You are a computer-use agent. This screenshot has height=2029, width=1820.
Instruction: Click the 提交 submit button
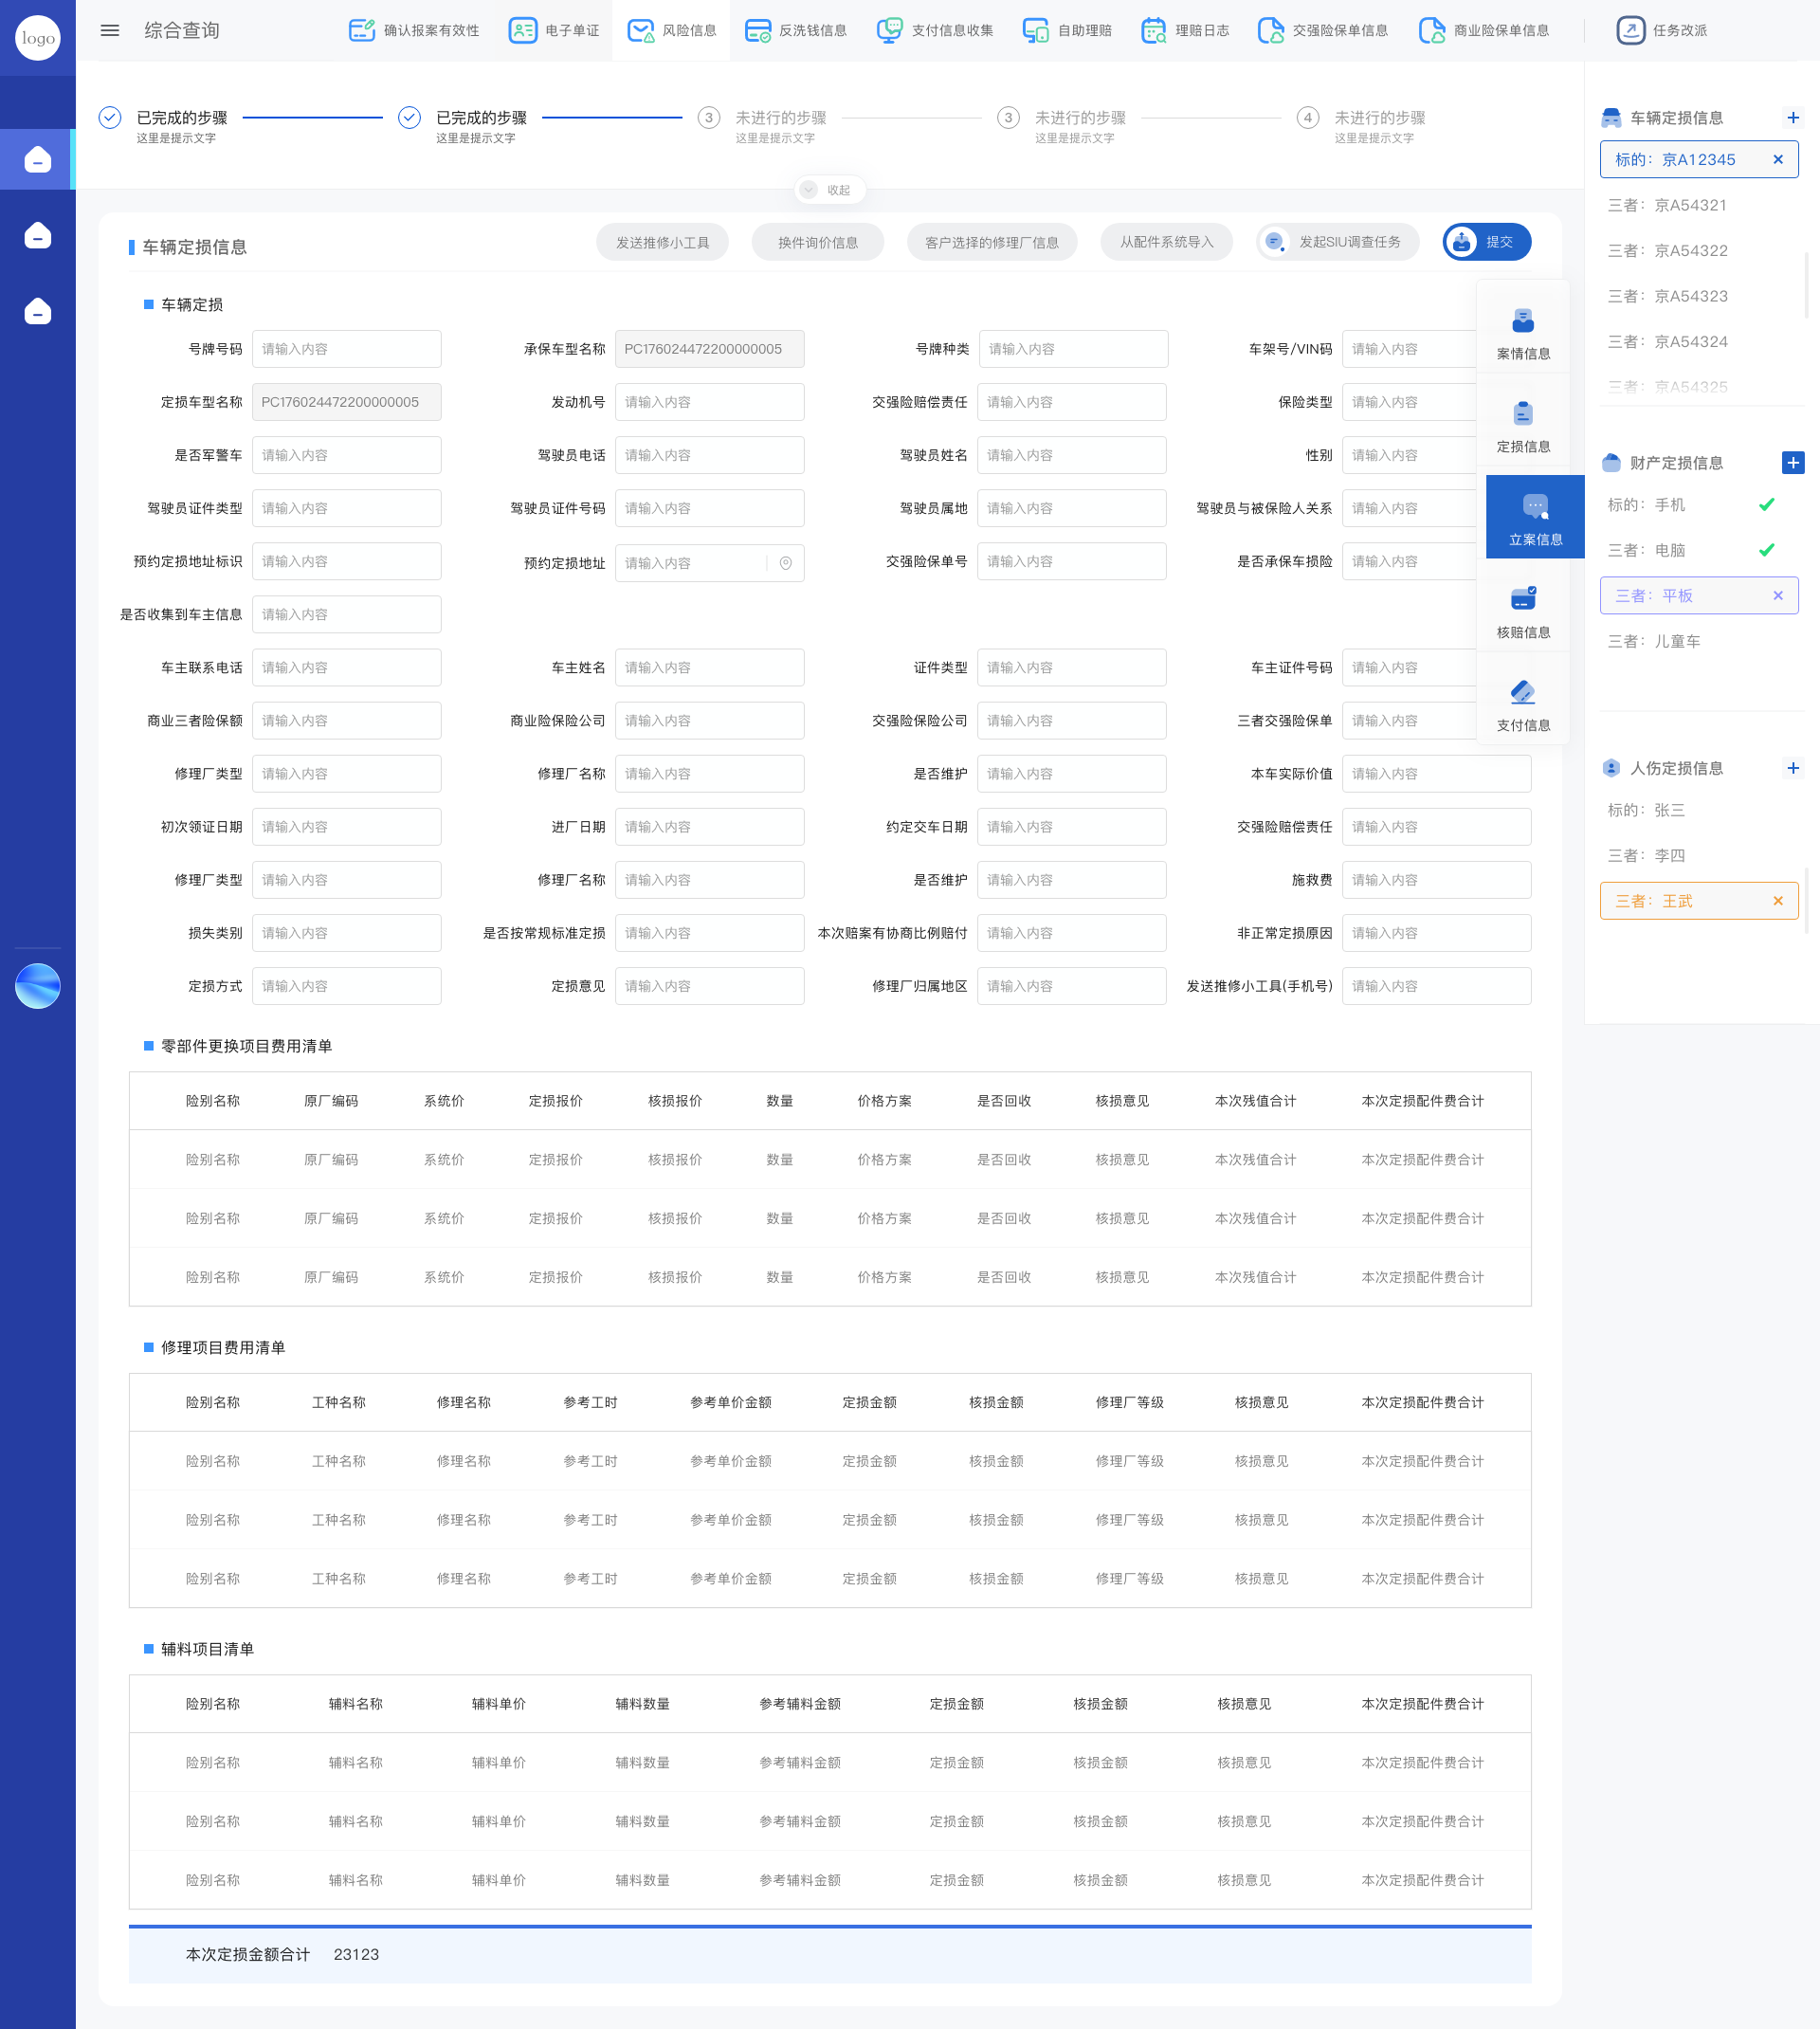tap(1486, 242)
